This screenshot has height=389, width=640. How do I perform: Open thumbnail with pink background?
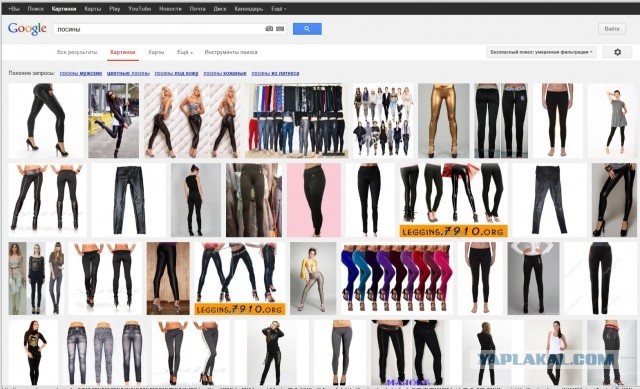(x=314, y=200)
